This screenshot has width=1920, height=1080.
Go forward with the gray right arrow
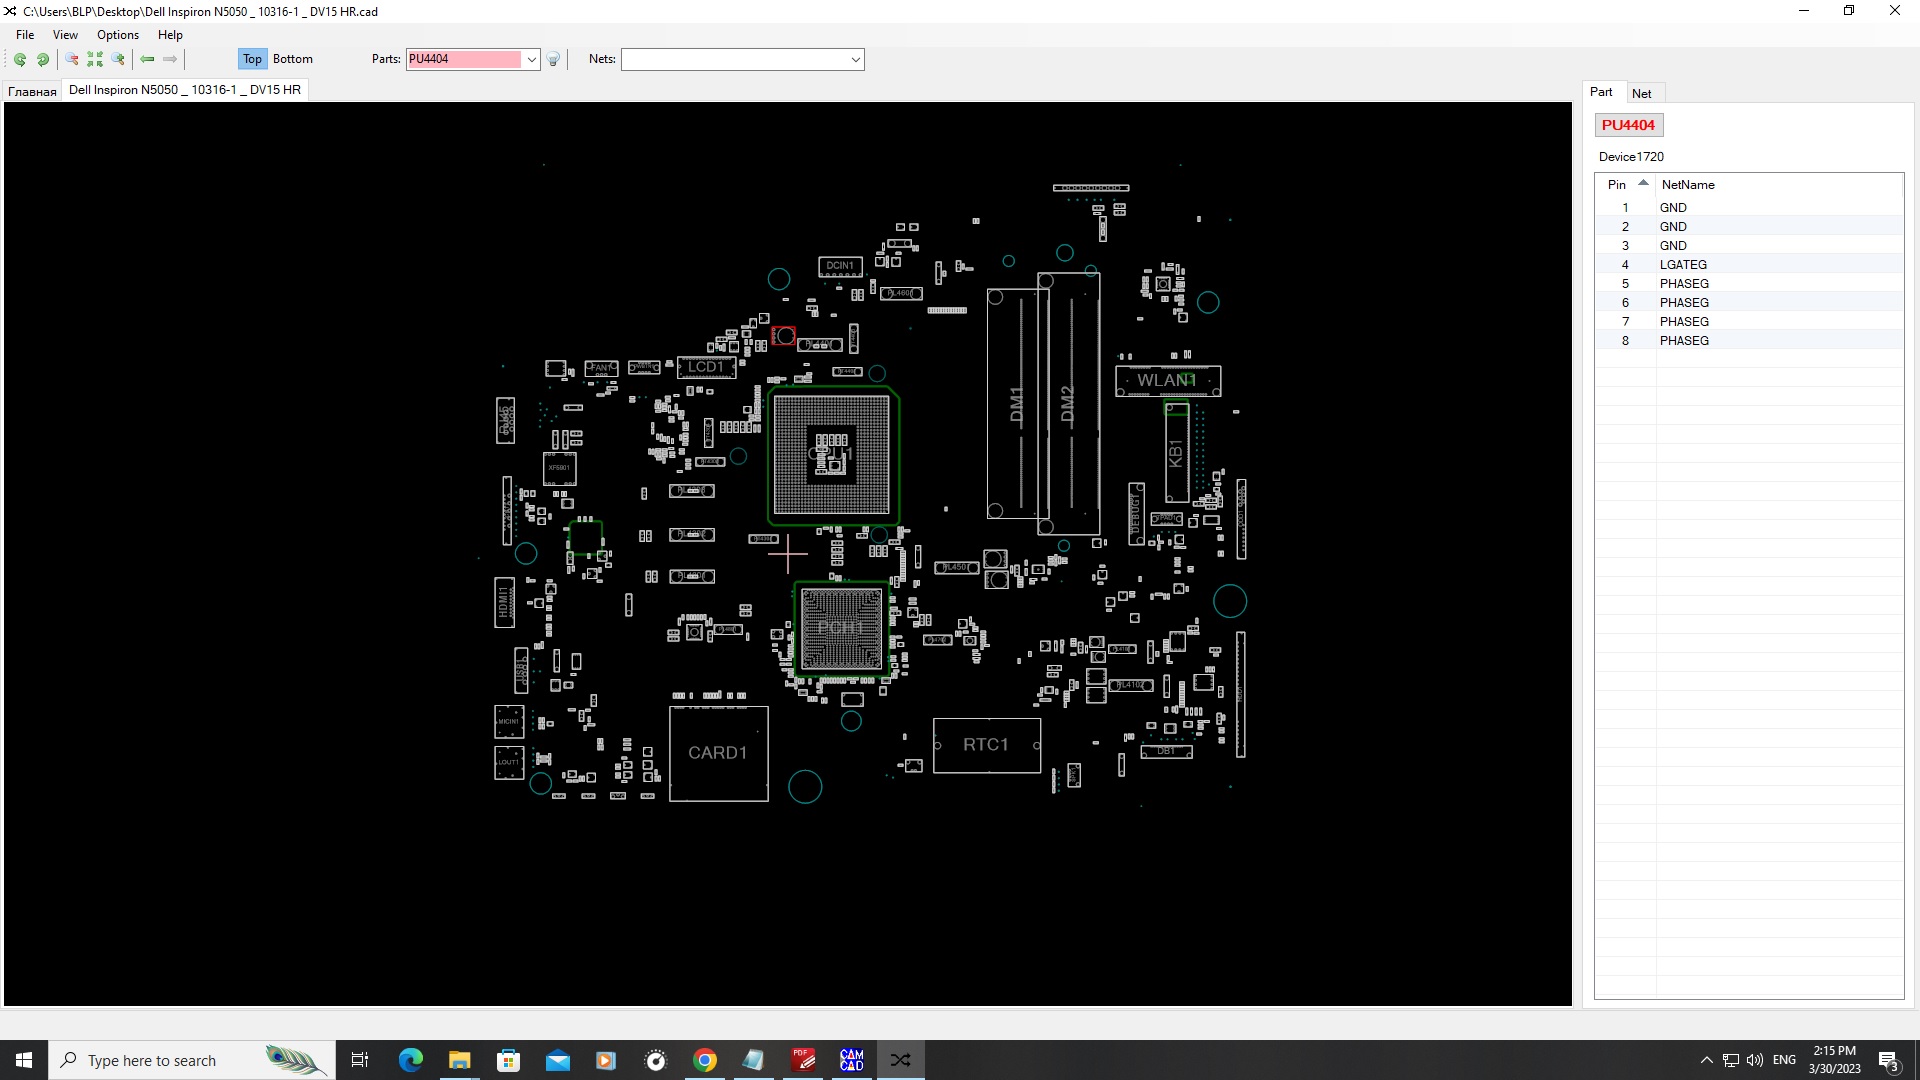click(x=170, y=59)
